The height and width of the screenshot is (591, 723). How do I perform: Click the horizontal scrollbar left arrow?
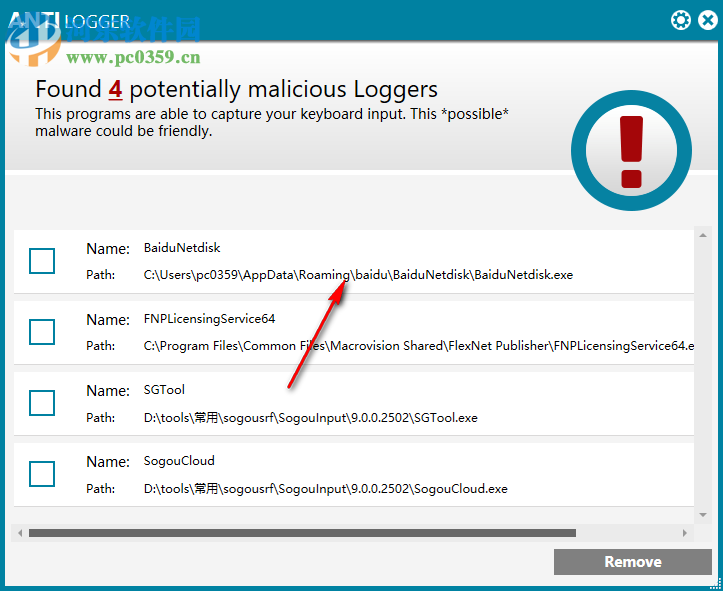20,533
